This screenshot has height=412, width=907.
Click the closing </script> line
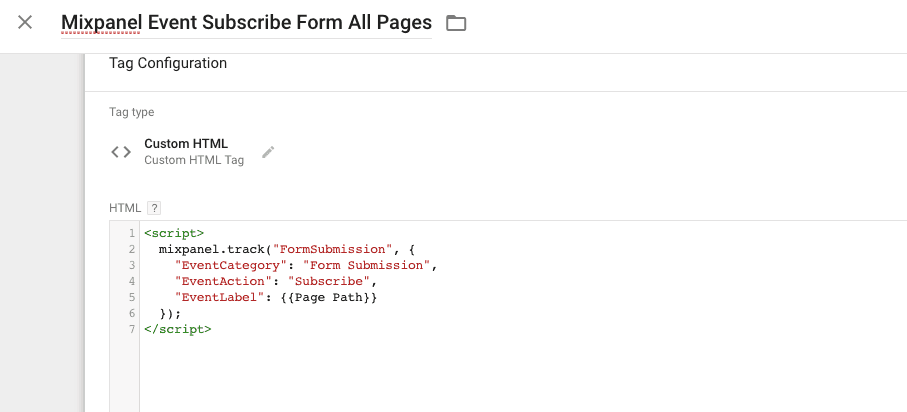point(178,329)
